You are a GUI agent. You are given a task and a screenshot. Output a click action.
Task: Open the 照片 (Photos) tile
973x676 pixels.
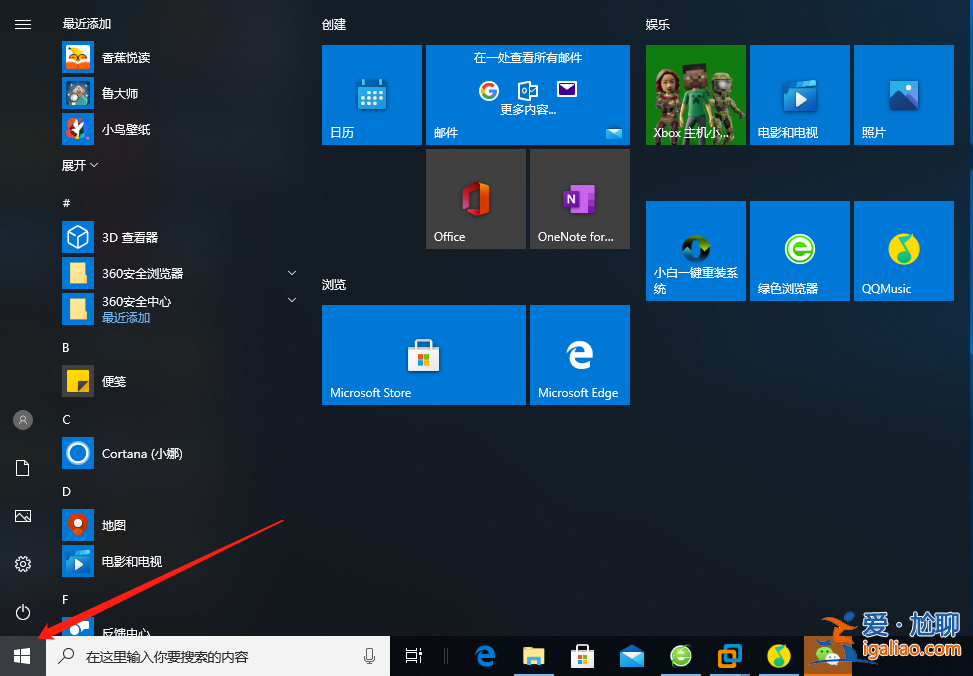[902, 95]
